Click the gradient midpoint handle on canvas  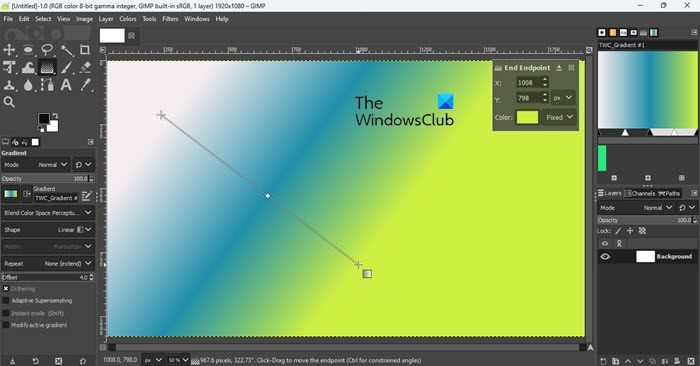267,196
